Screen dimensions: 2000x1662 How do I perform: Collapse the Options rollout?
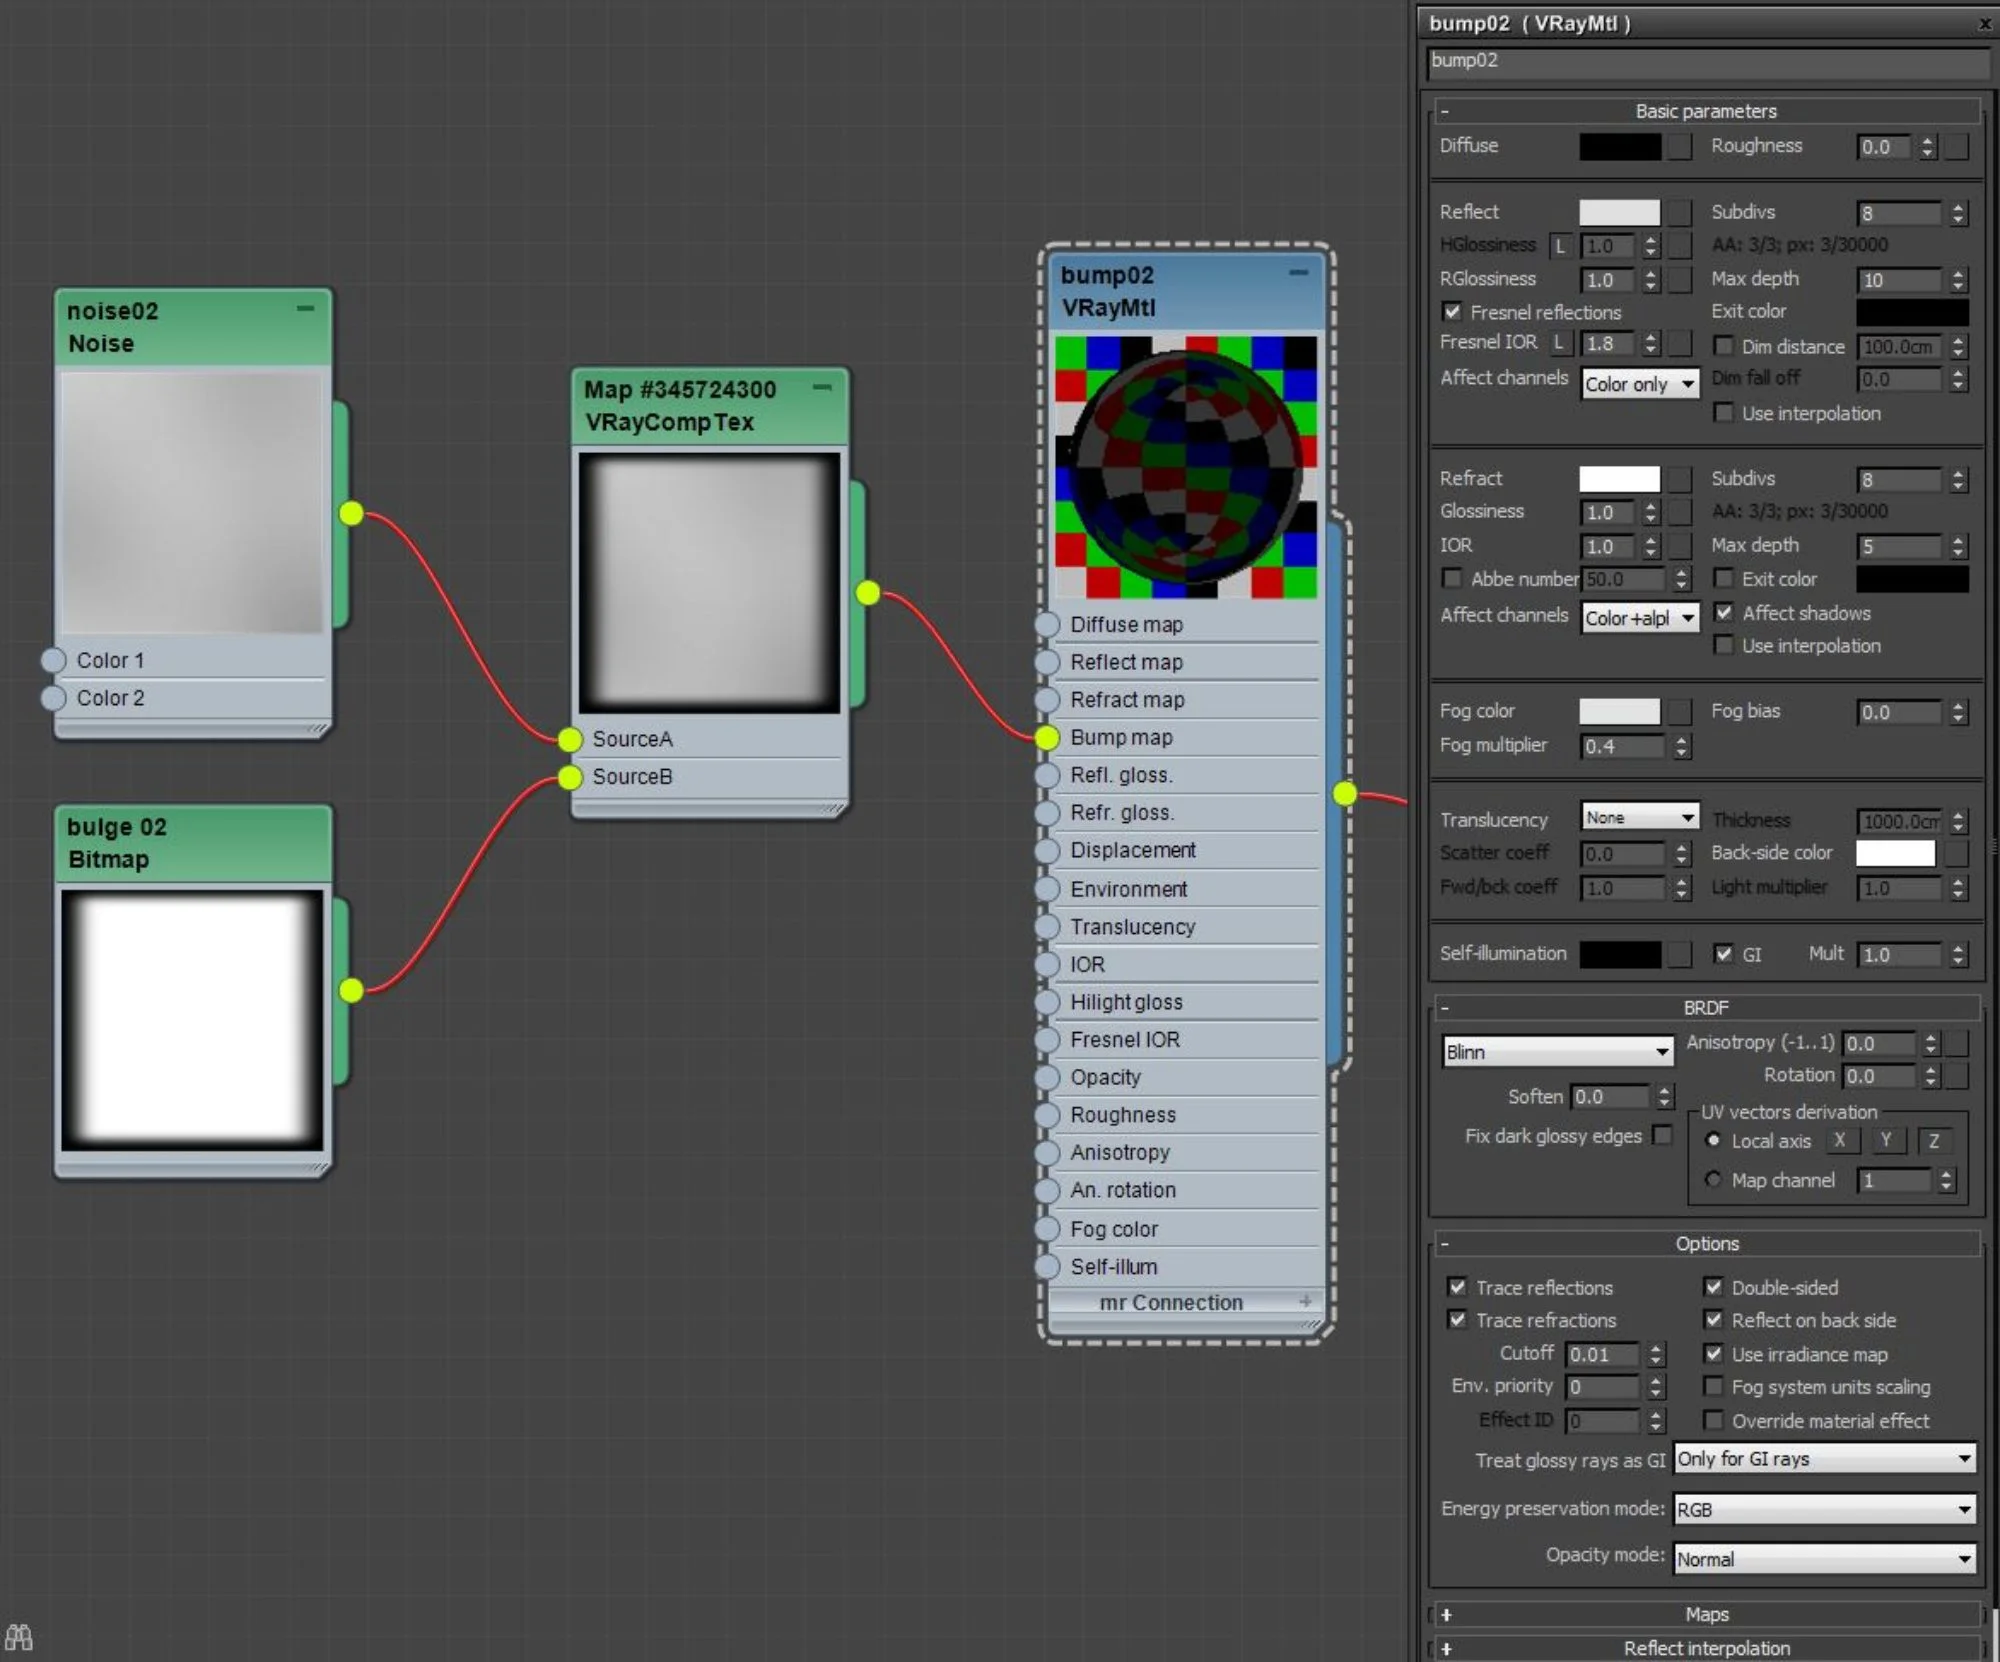[x=1707, y=1243]
